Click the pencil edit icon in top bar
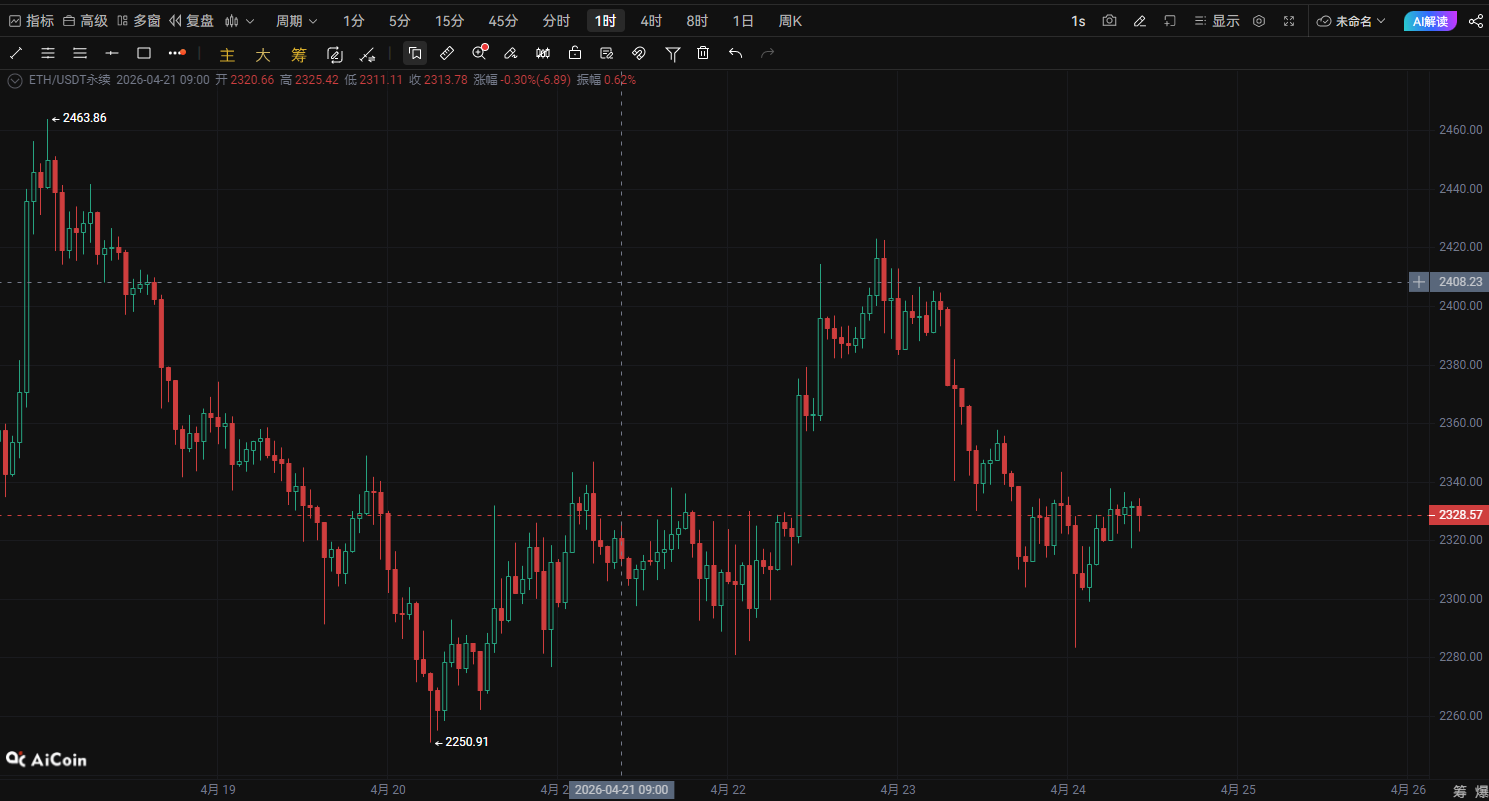Image resolution: width=1489 pixels, height=801 pixels. (1139, 21)
